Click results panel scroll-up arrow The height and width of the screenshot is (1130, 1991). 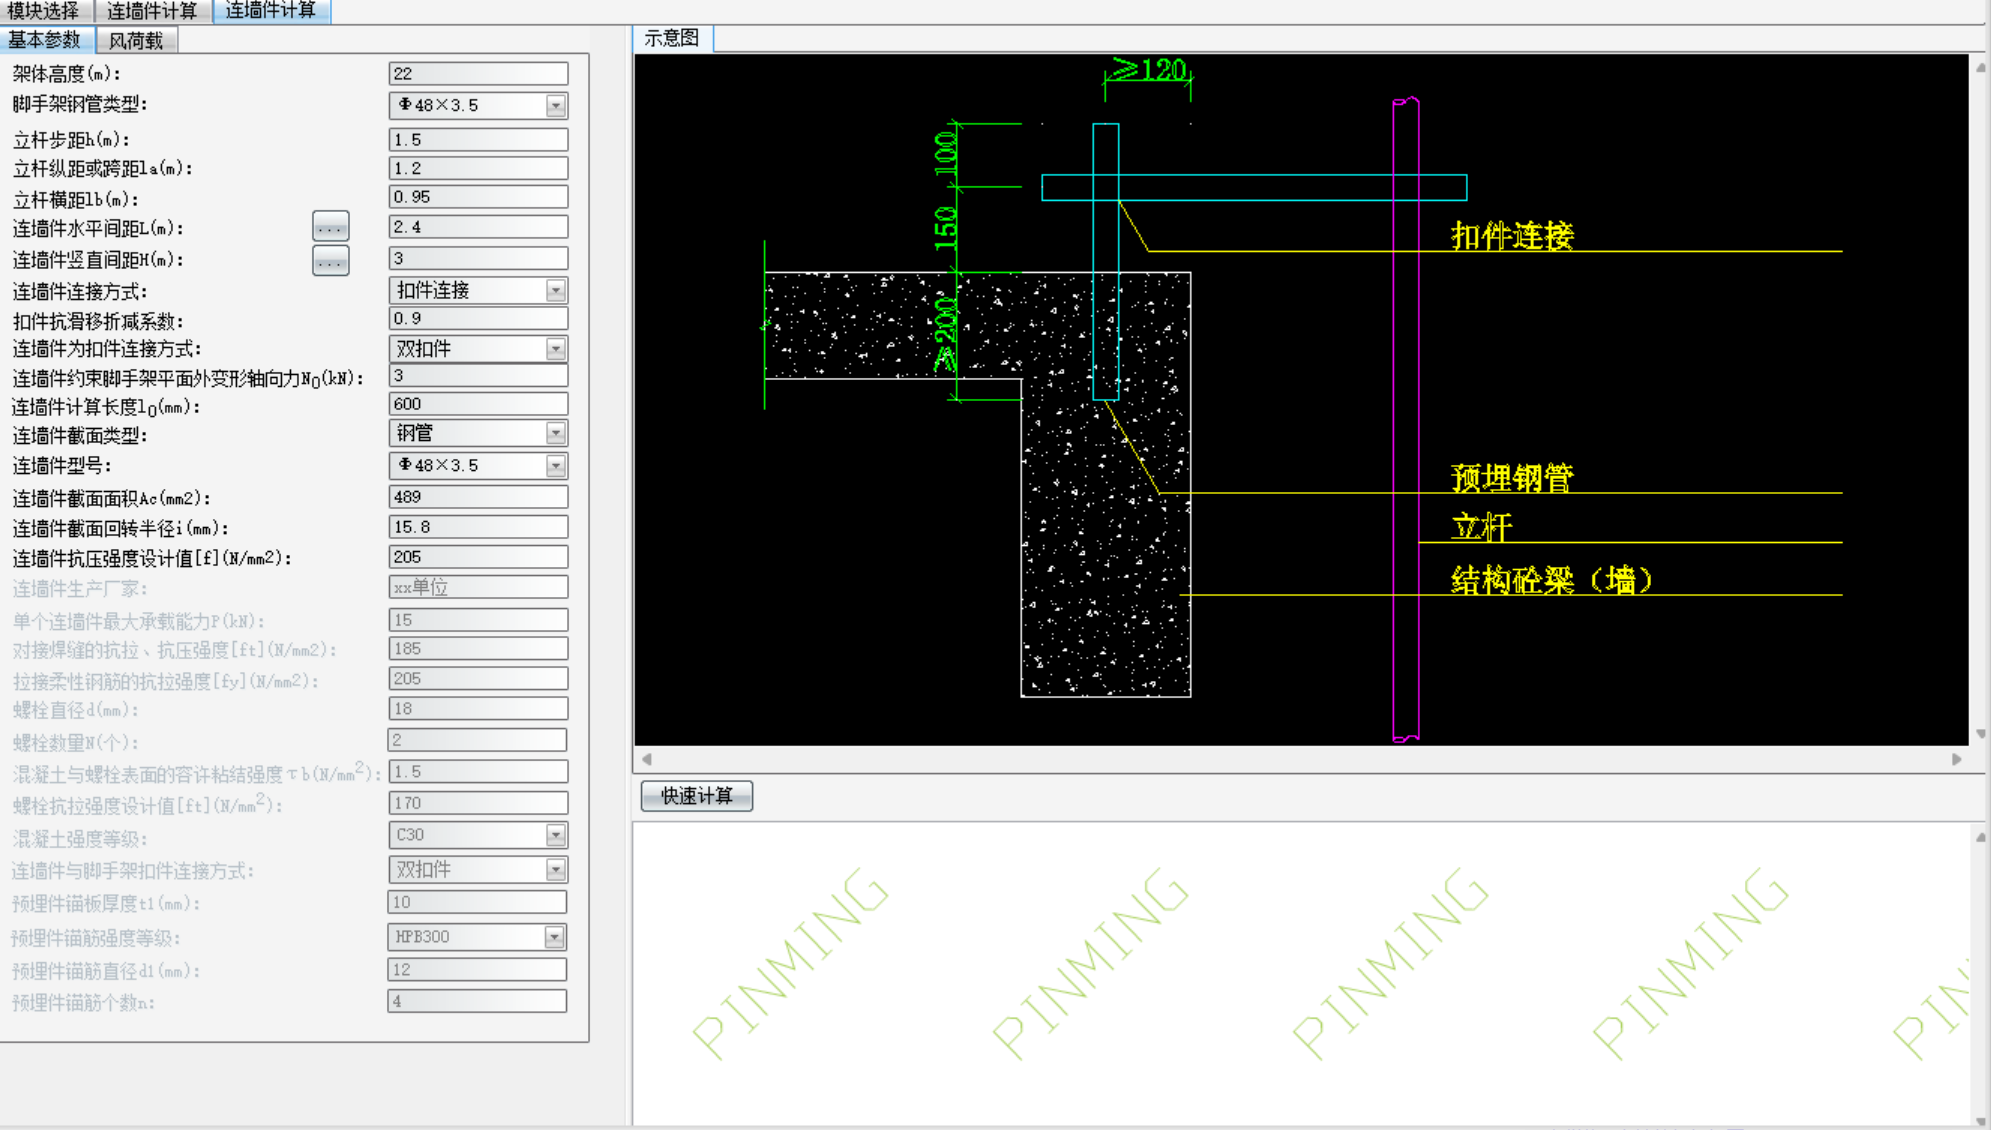coord(1980,837)
